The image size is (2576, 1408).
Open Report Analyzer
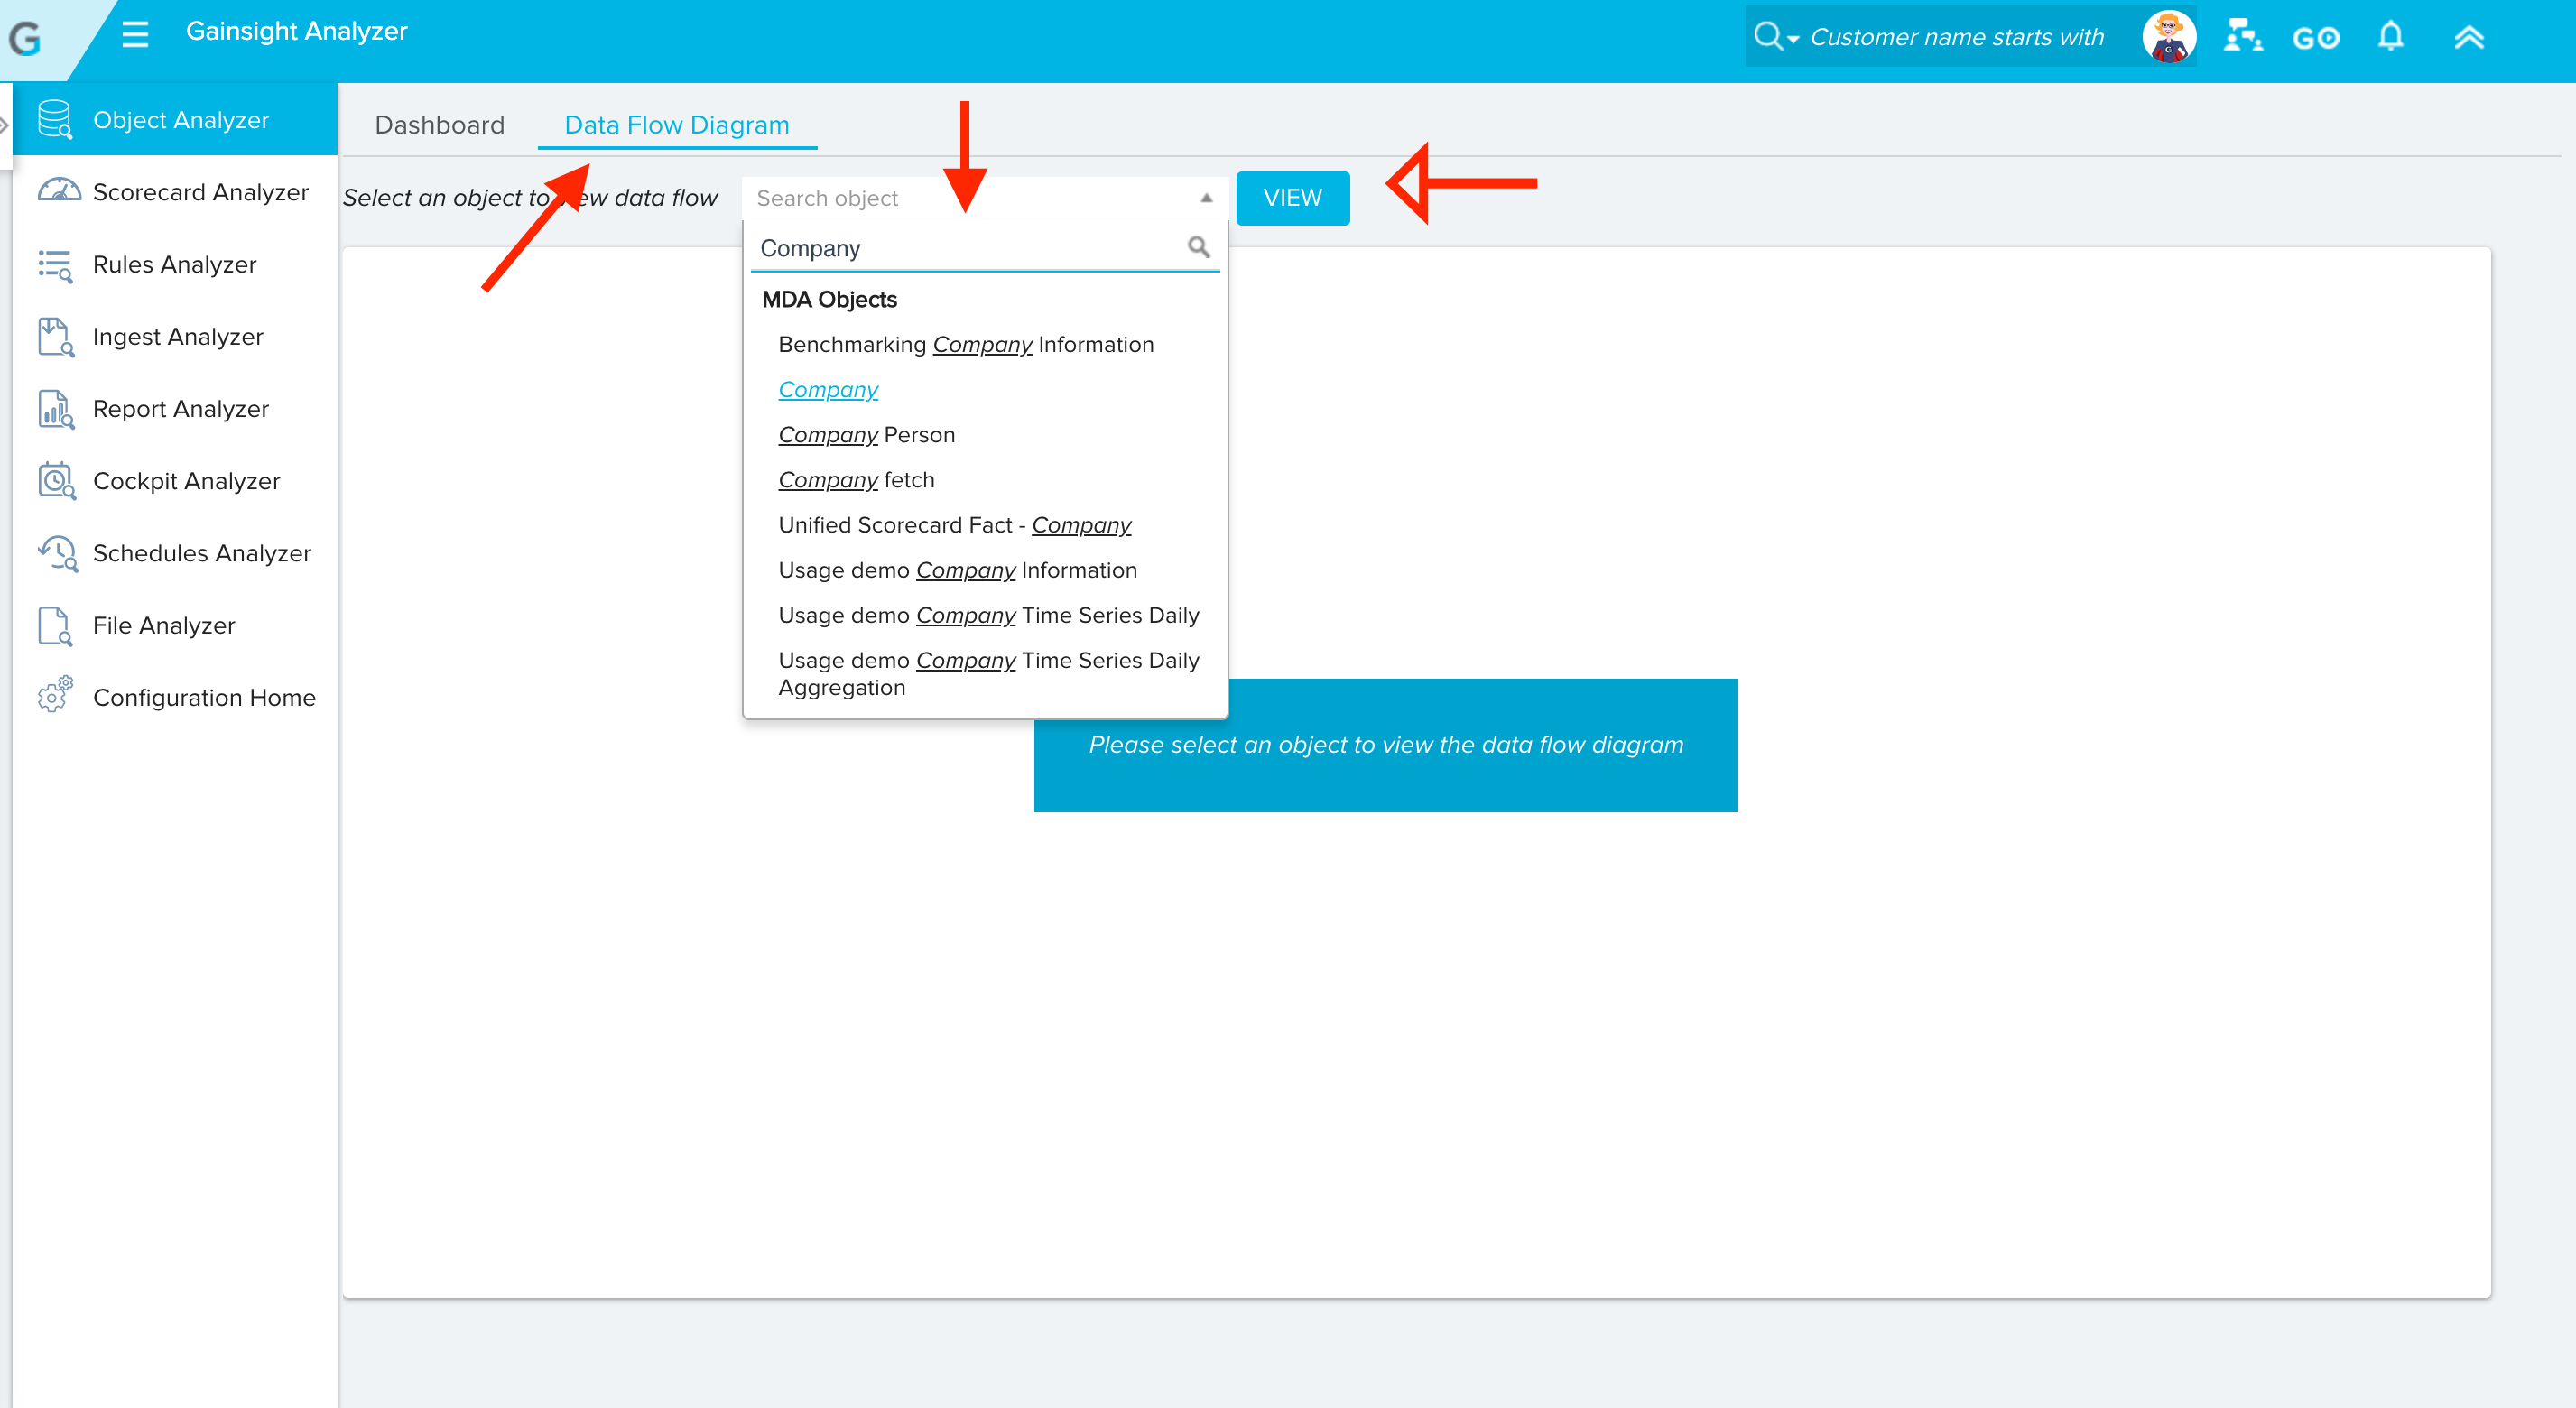click(x=176, y=408)
